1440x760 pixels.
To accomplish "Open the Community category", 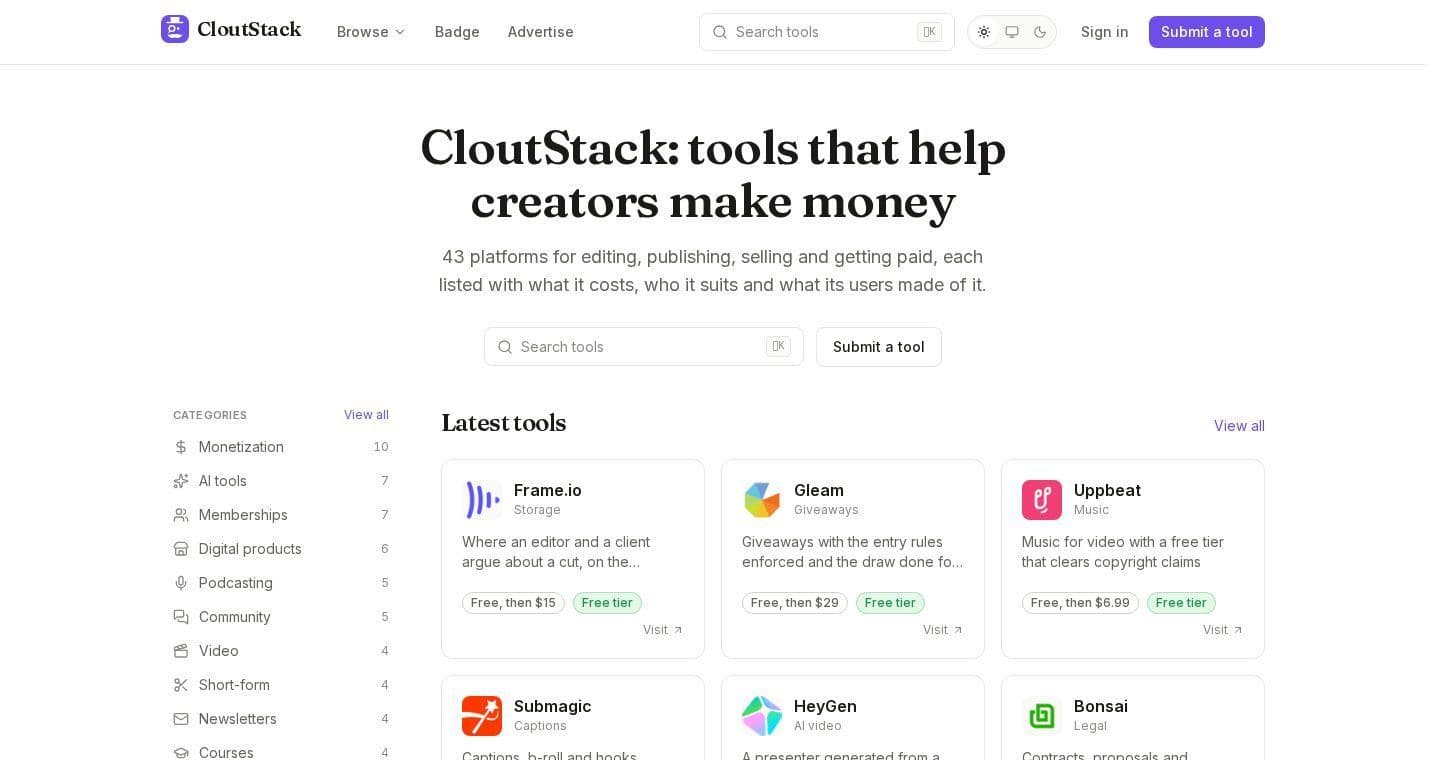I will [281, 617].
